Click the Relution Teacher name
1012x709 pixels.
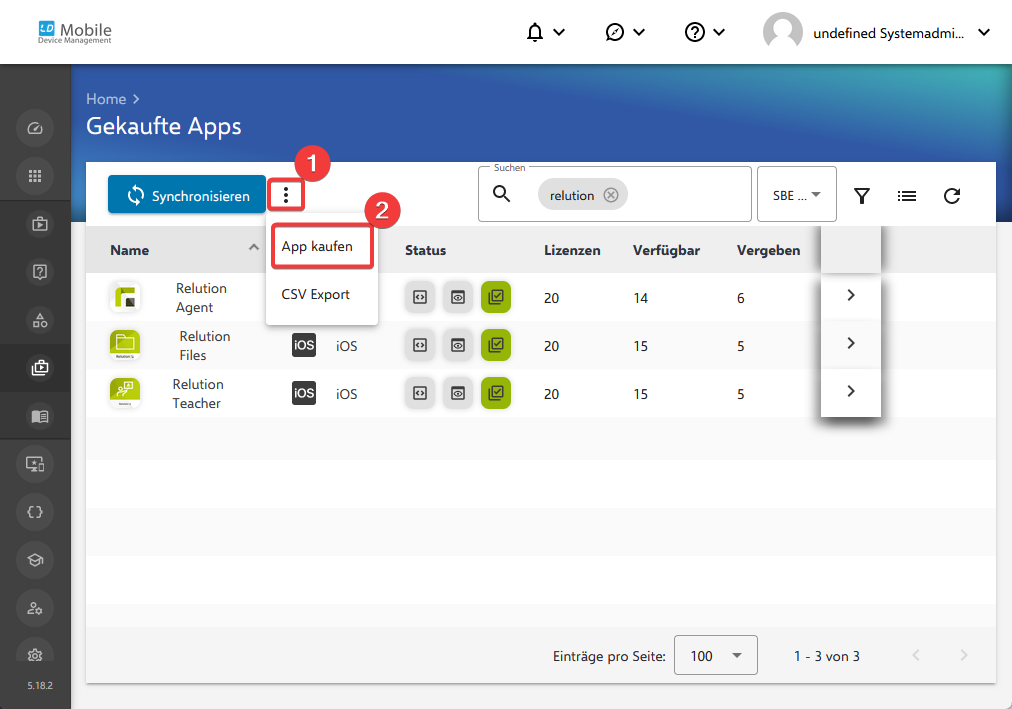coord(197,394)
